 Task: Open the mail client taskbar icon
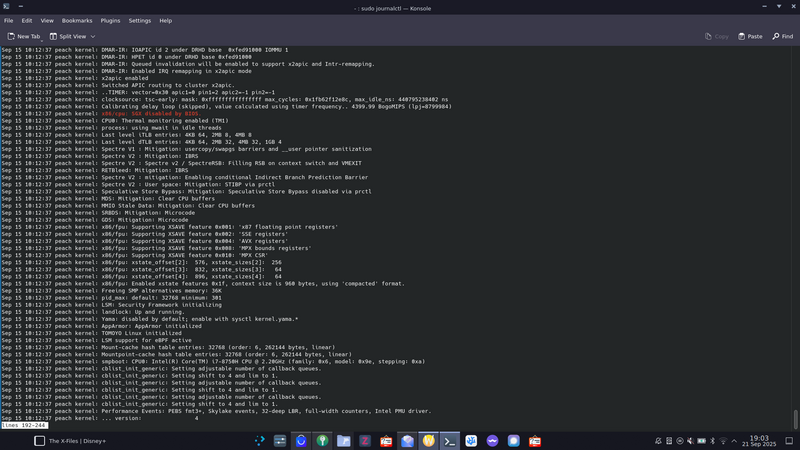(407, 441)
